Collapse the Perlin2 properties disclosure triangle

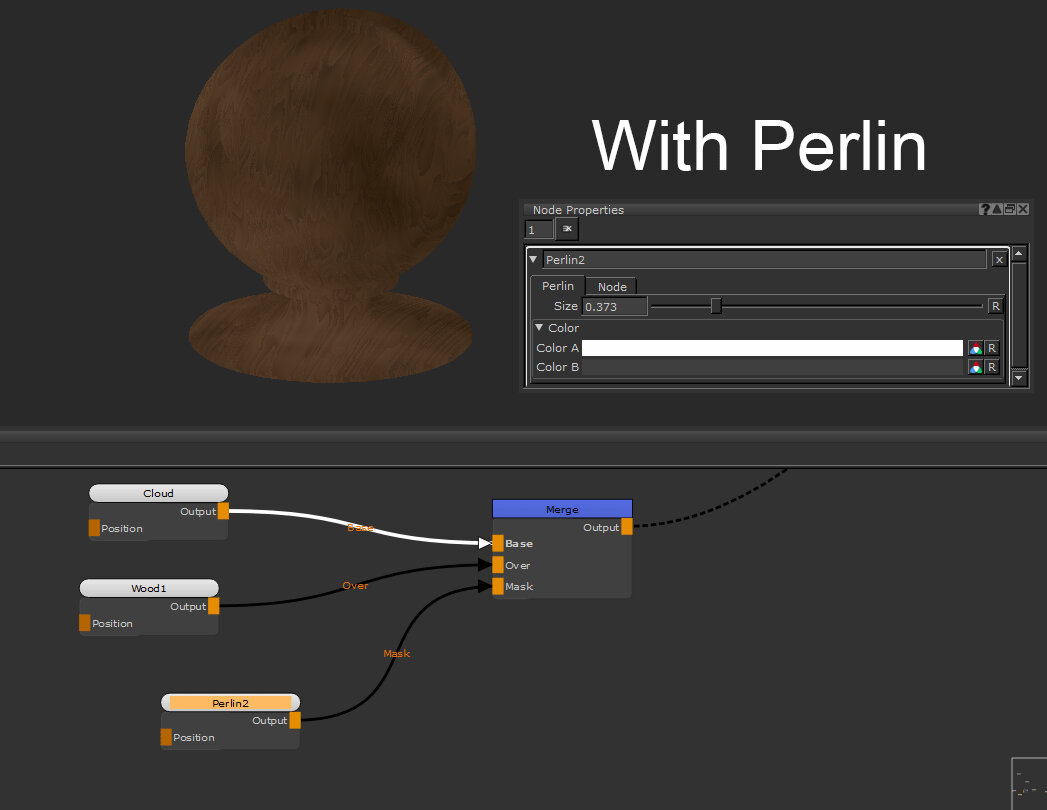[x=533, y=259]
